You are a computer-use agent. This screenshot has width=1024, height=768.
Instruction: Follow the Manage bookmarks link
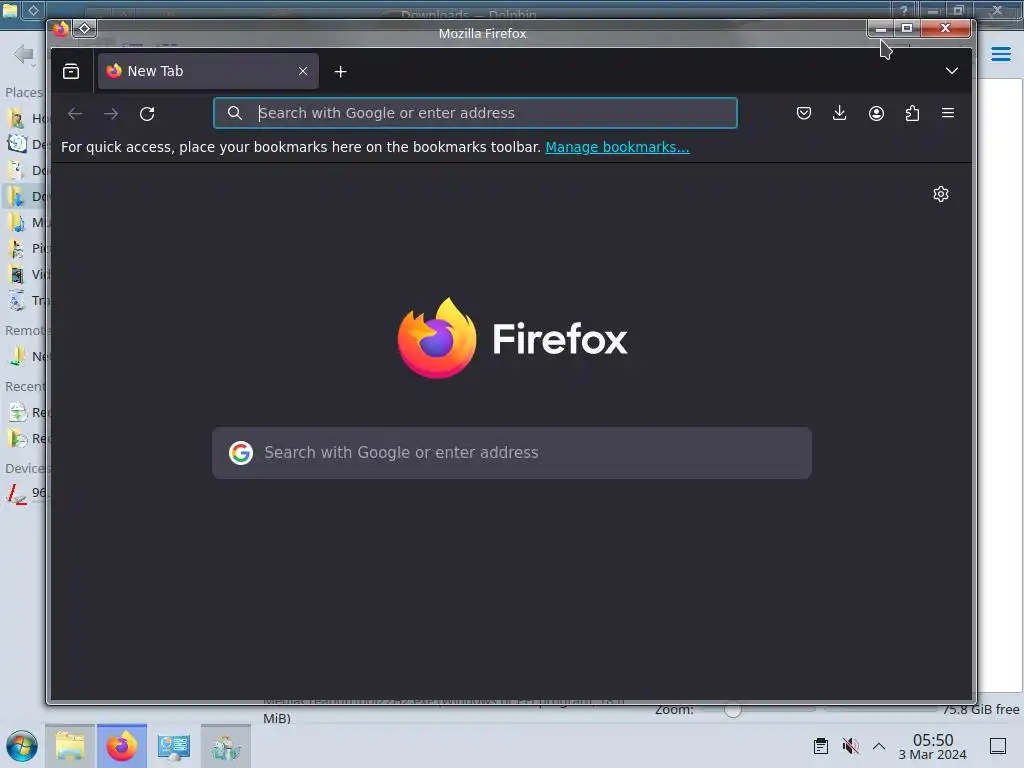point(617,147)
